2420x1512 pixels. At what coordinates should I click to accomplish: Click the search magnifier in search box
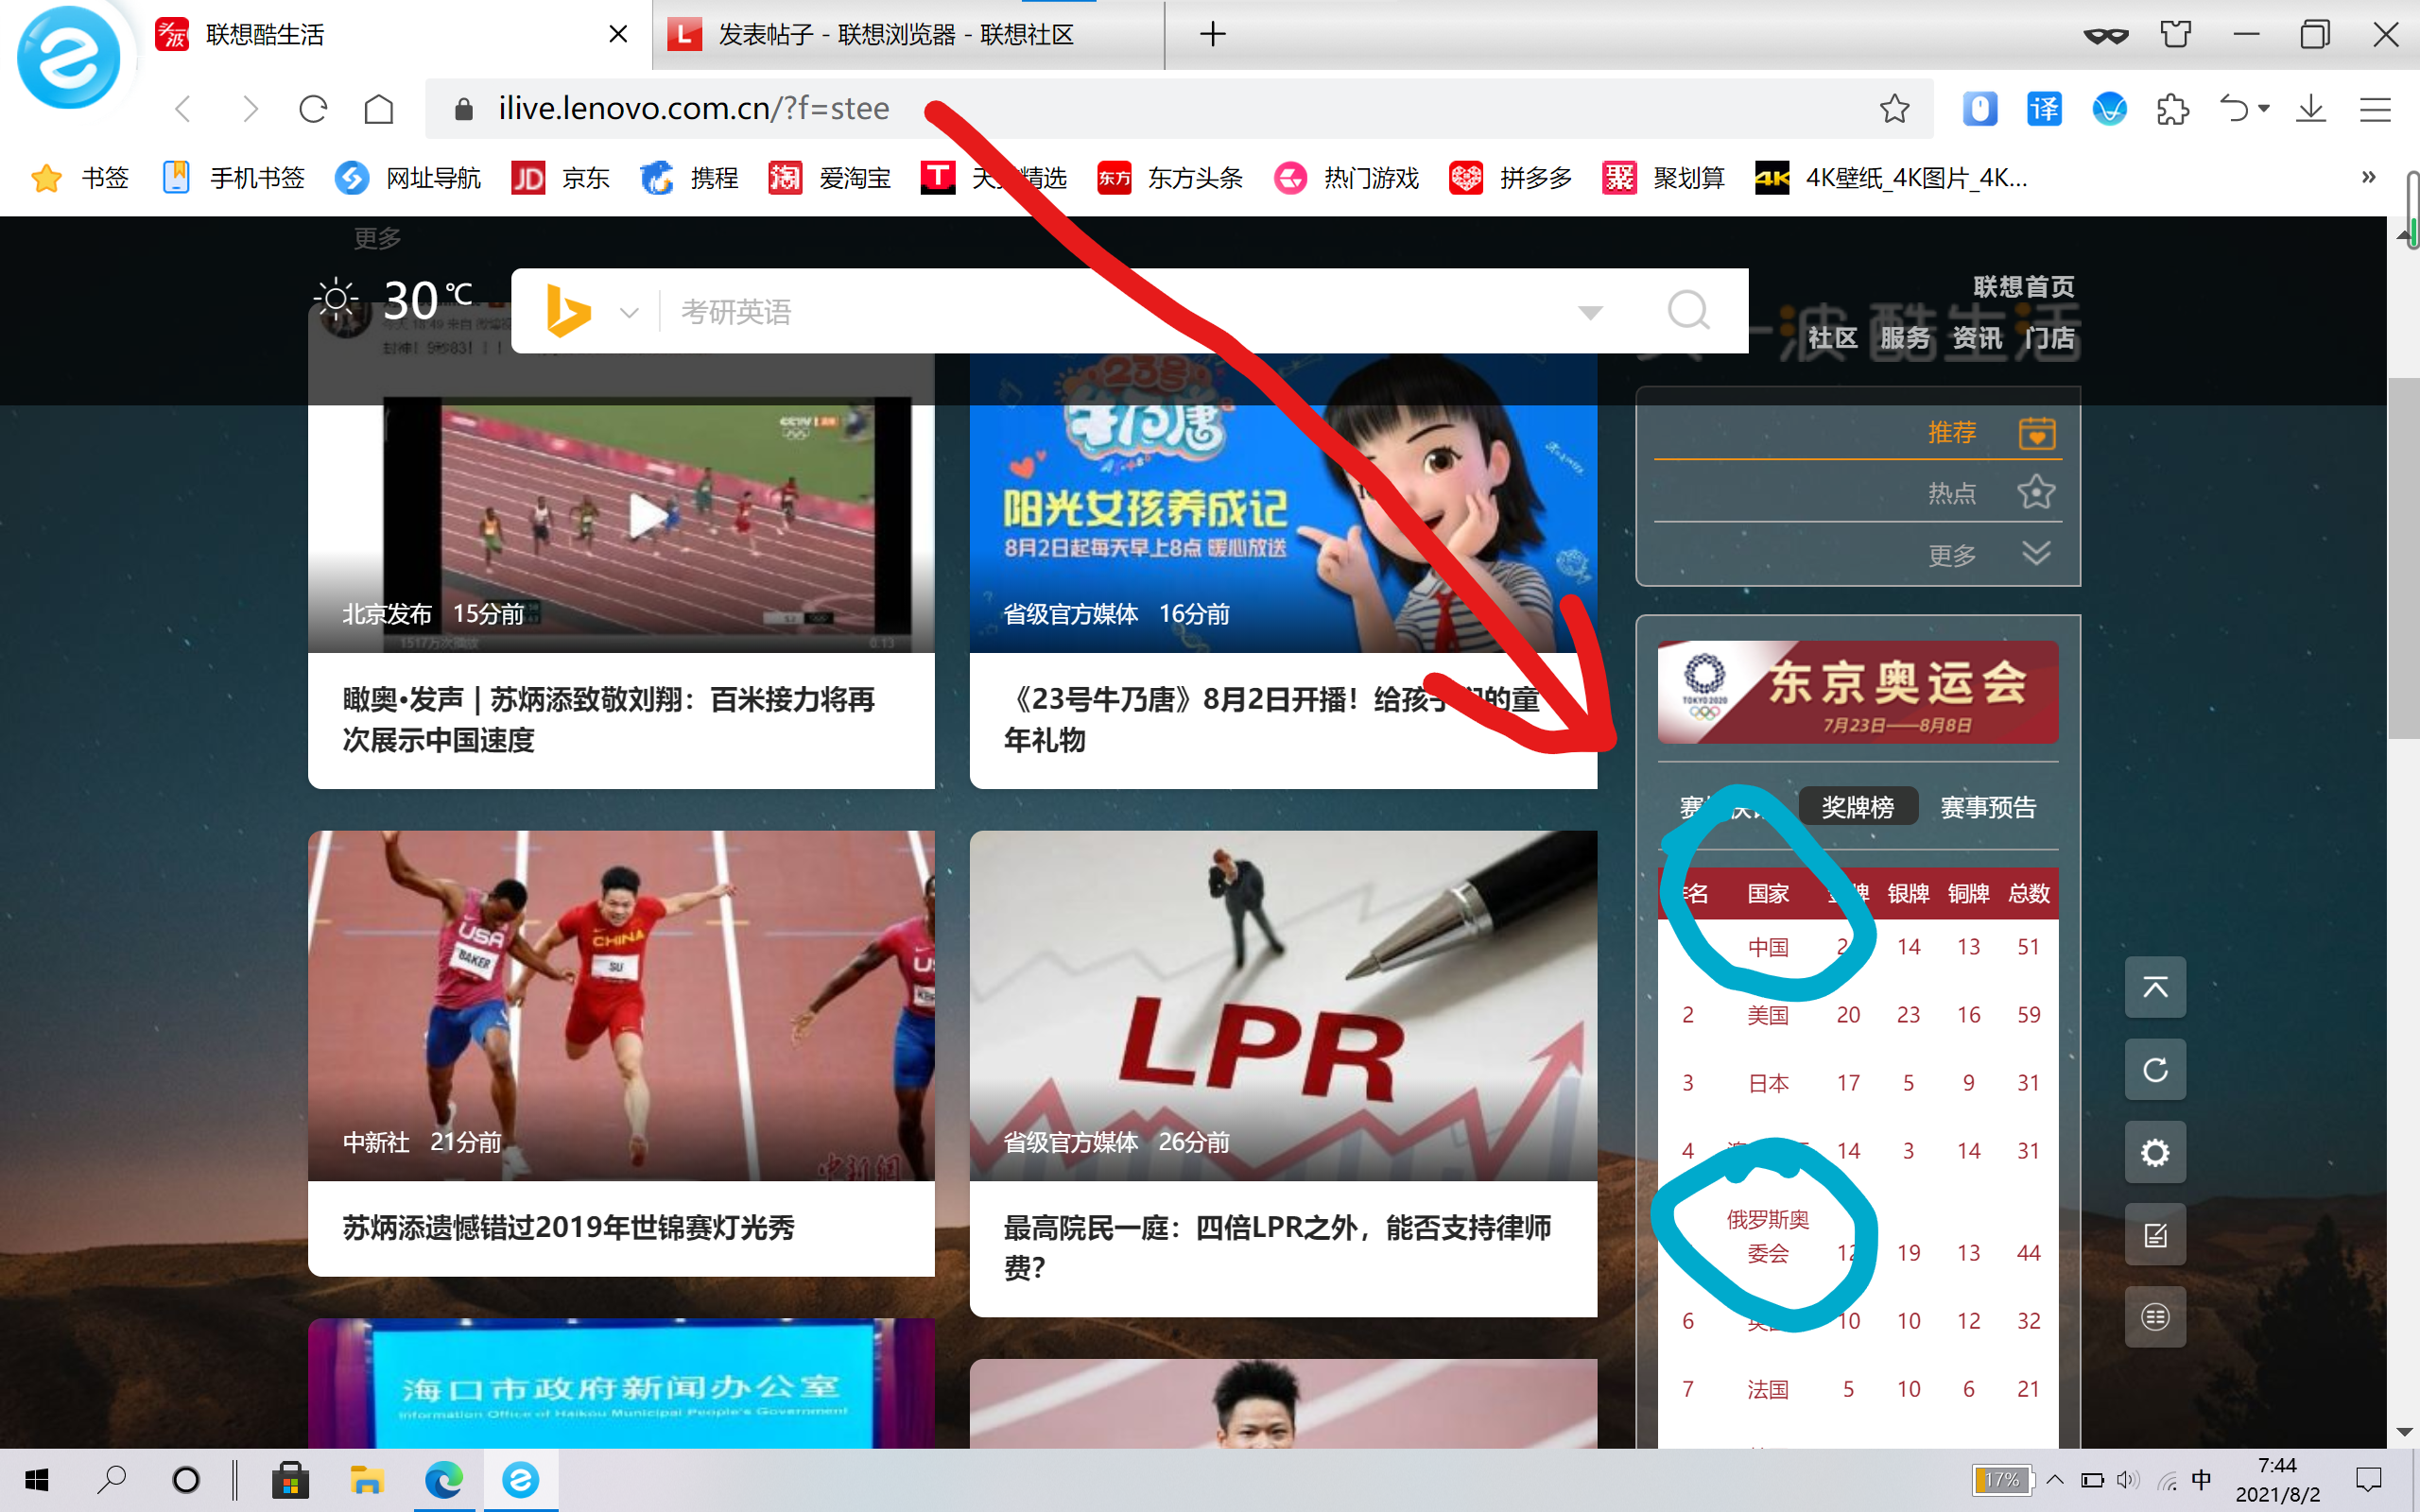(x=1689, y=310)
